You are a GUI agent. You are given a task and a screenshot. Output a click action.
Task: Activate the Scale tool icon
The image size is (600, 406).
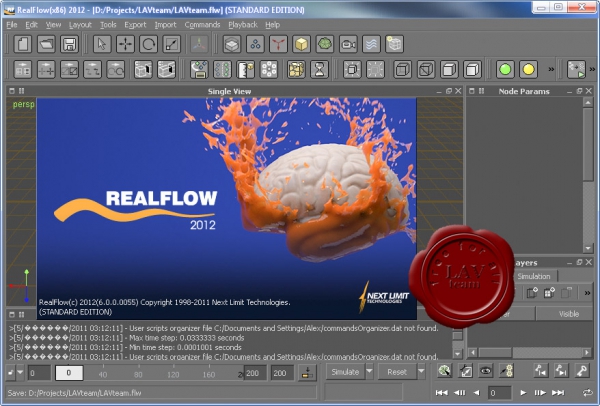point(172,44)
